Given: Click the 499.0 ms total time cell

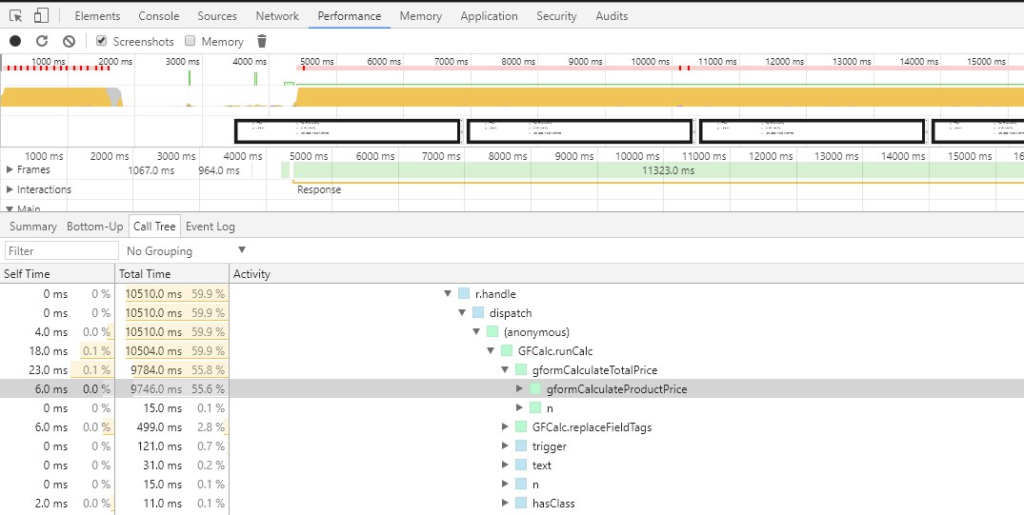Looking at the screenshot, I should (172, 428).
